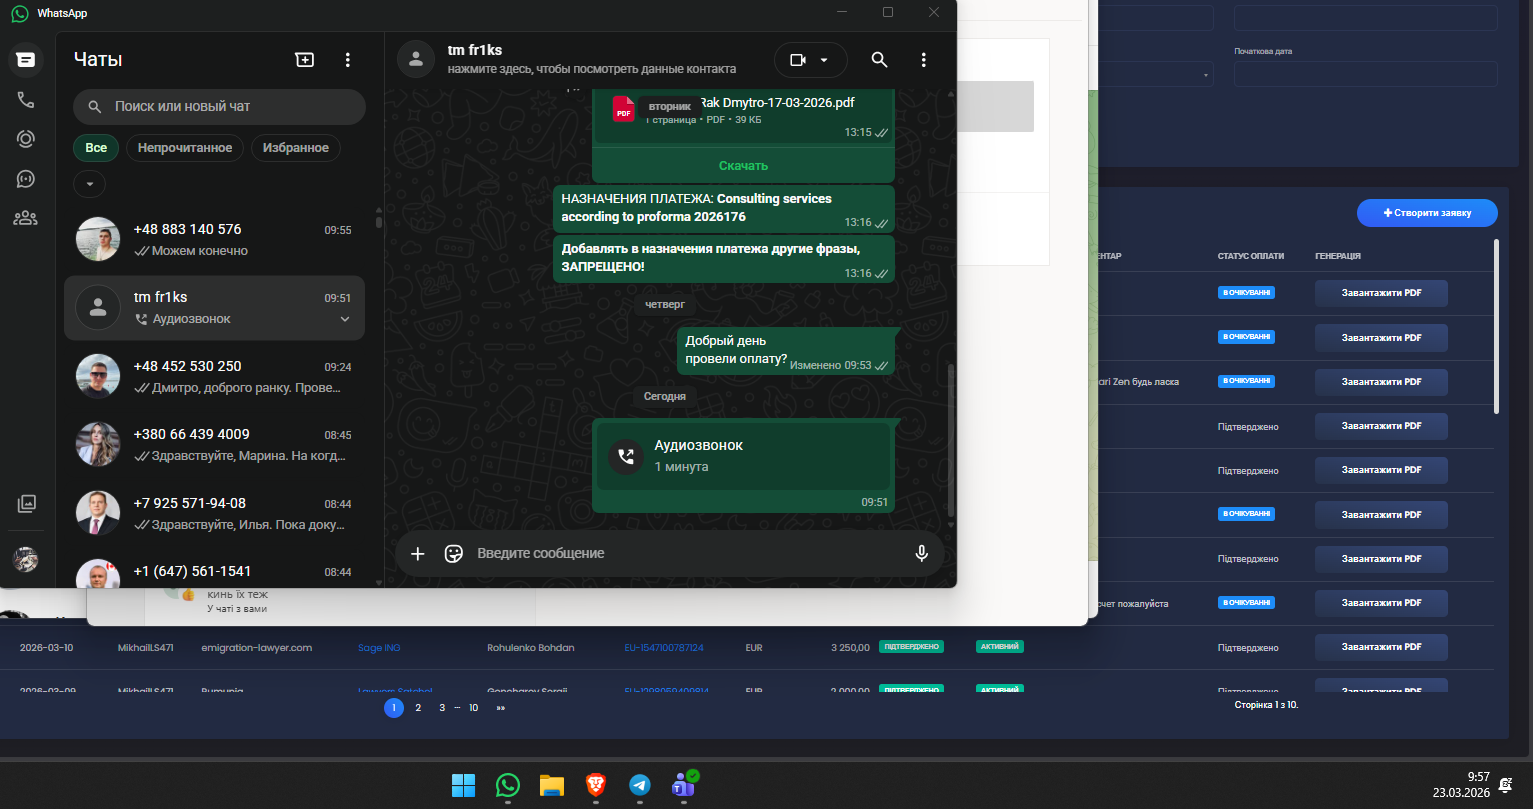Open the Calls section in WhatsApp sidebar
The image size is (1533, 809).
[x=26, y=100]
